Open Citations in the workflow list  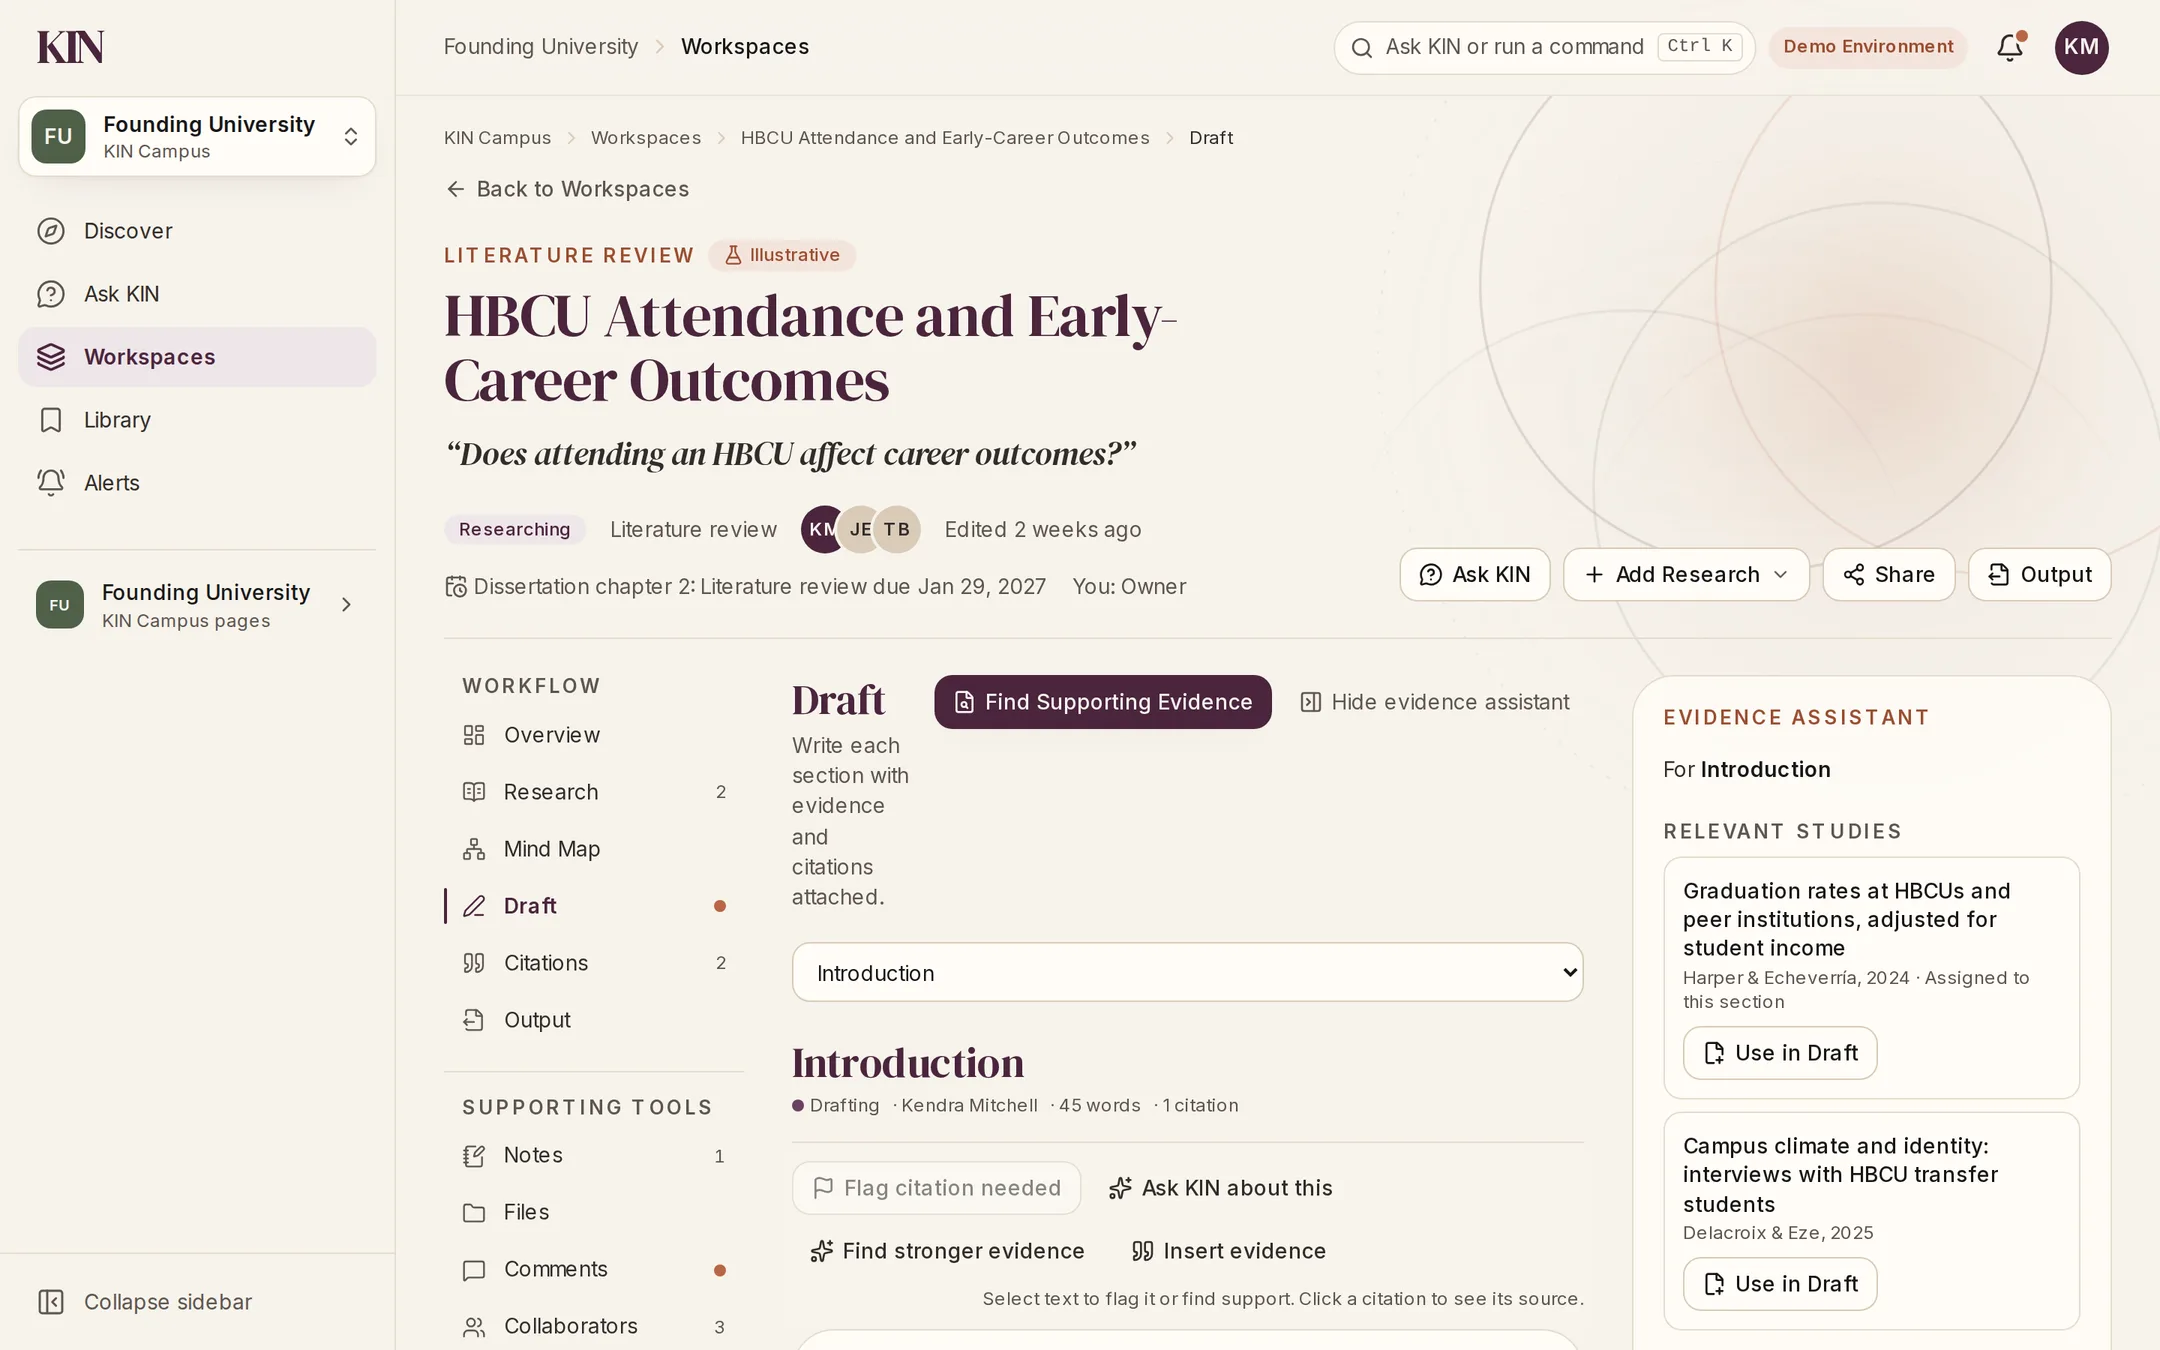[594, 963]
